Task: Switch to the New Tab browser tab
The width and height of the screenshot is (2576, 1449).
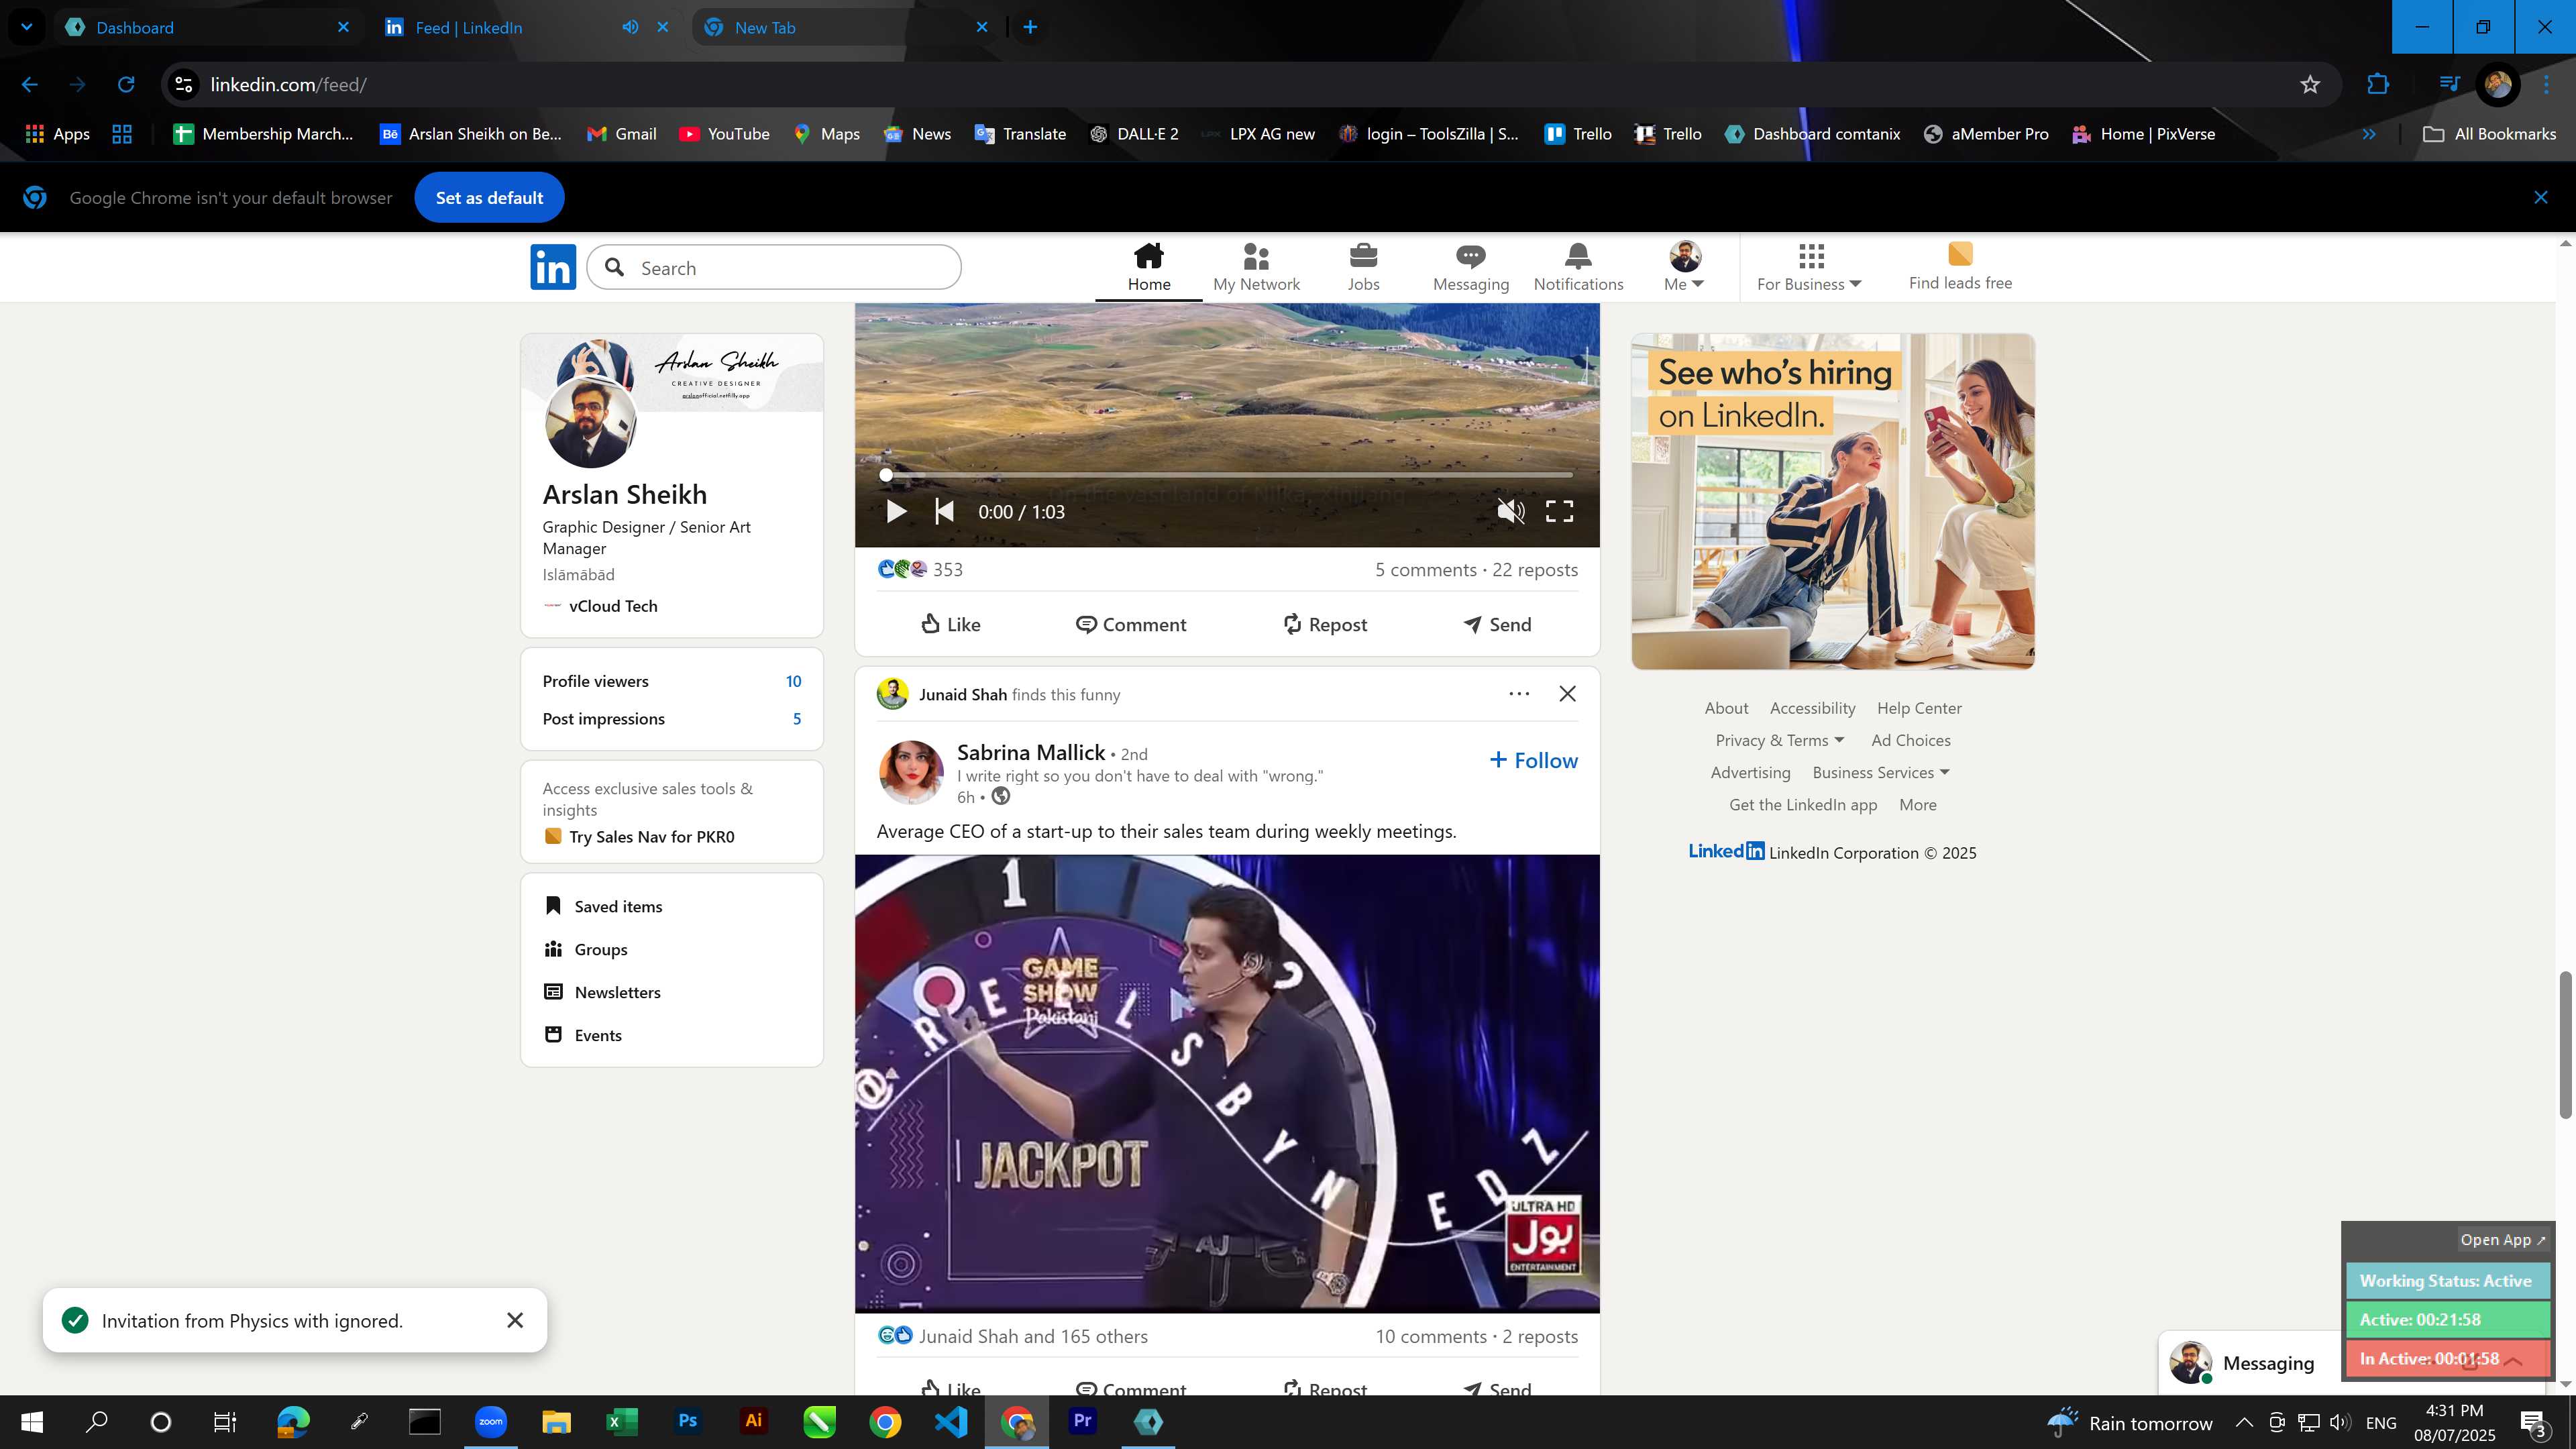Action: [x=845, y=27]
